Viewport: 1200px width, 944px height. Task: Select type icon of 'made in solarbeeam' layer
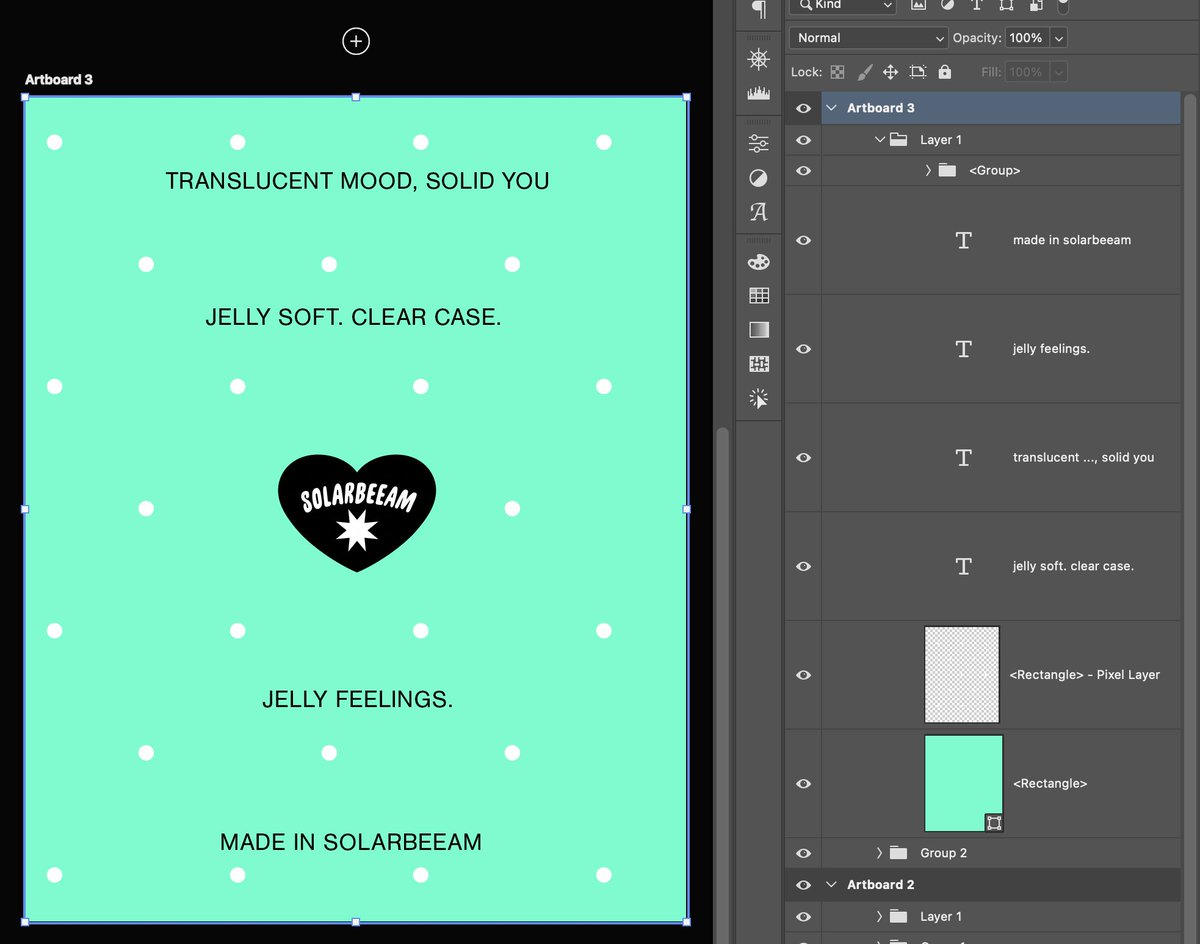point(963,240)
